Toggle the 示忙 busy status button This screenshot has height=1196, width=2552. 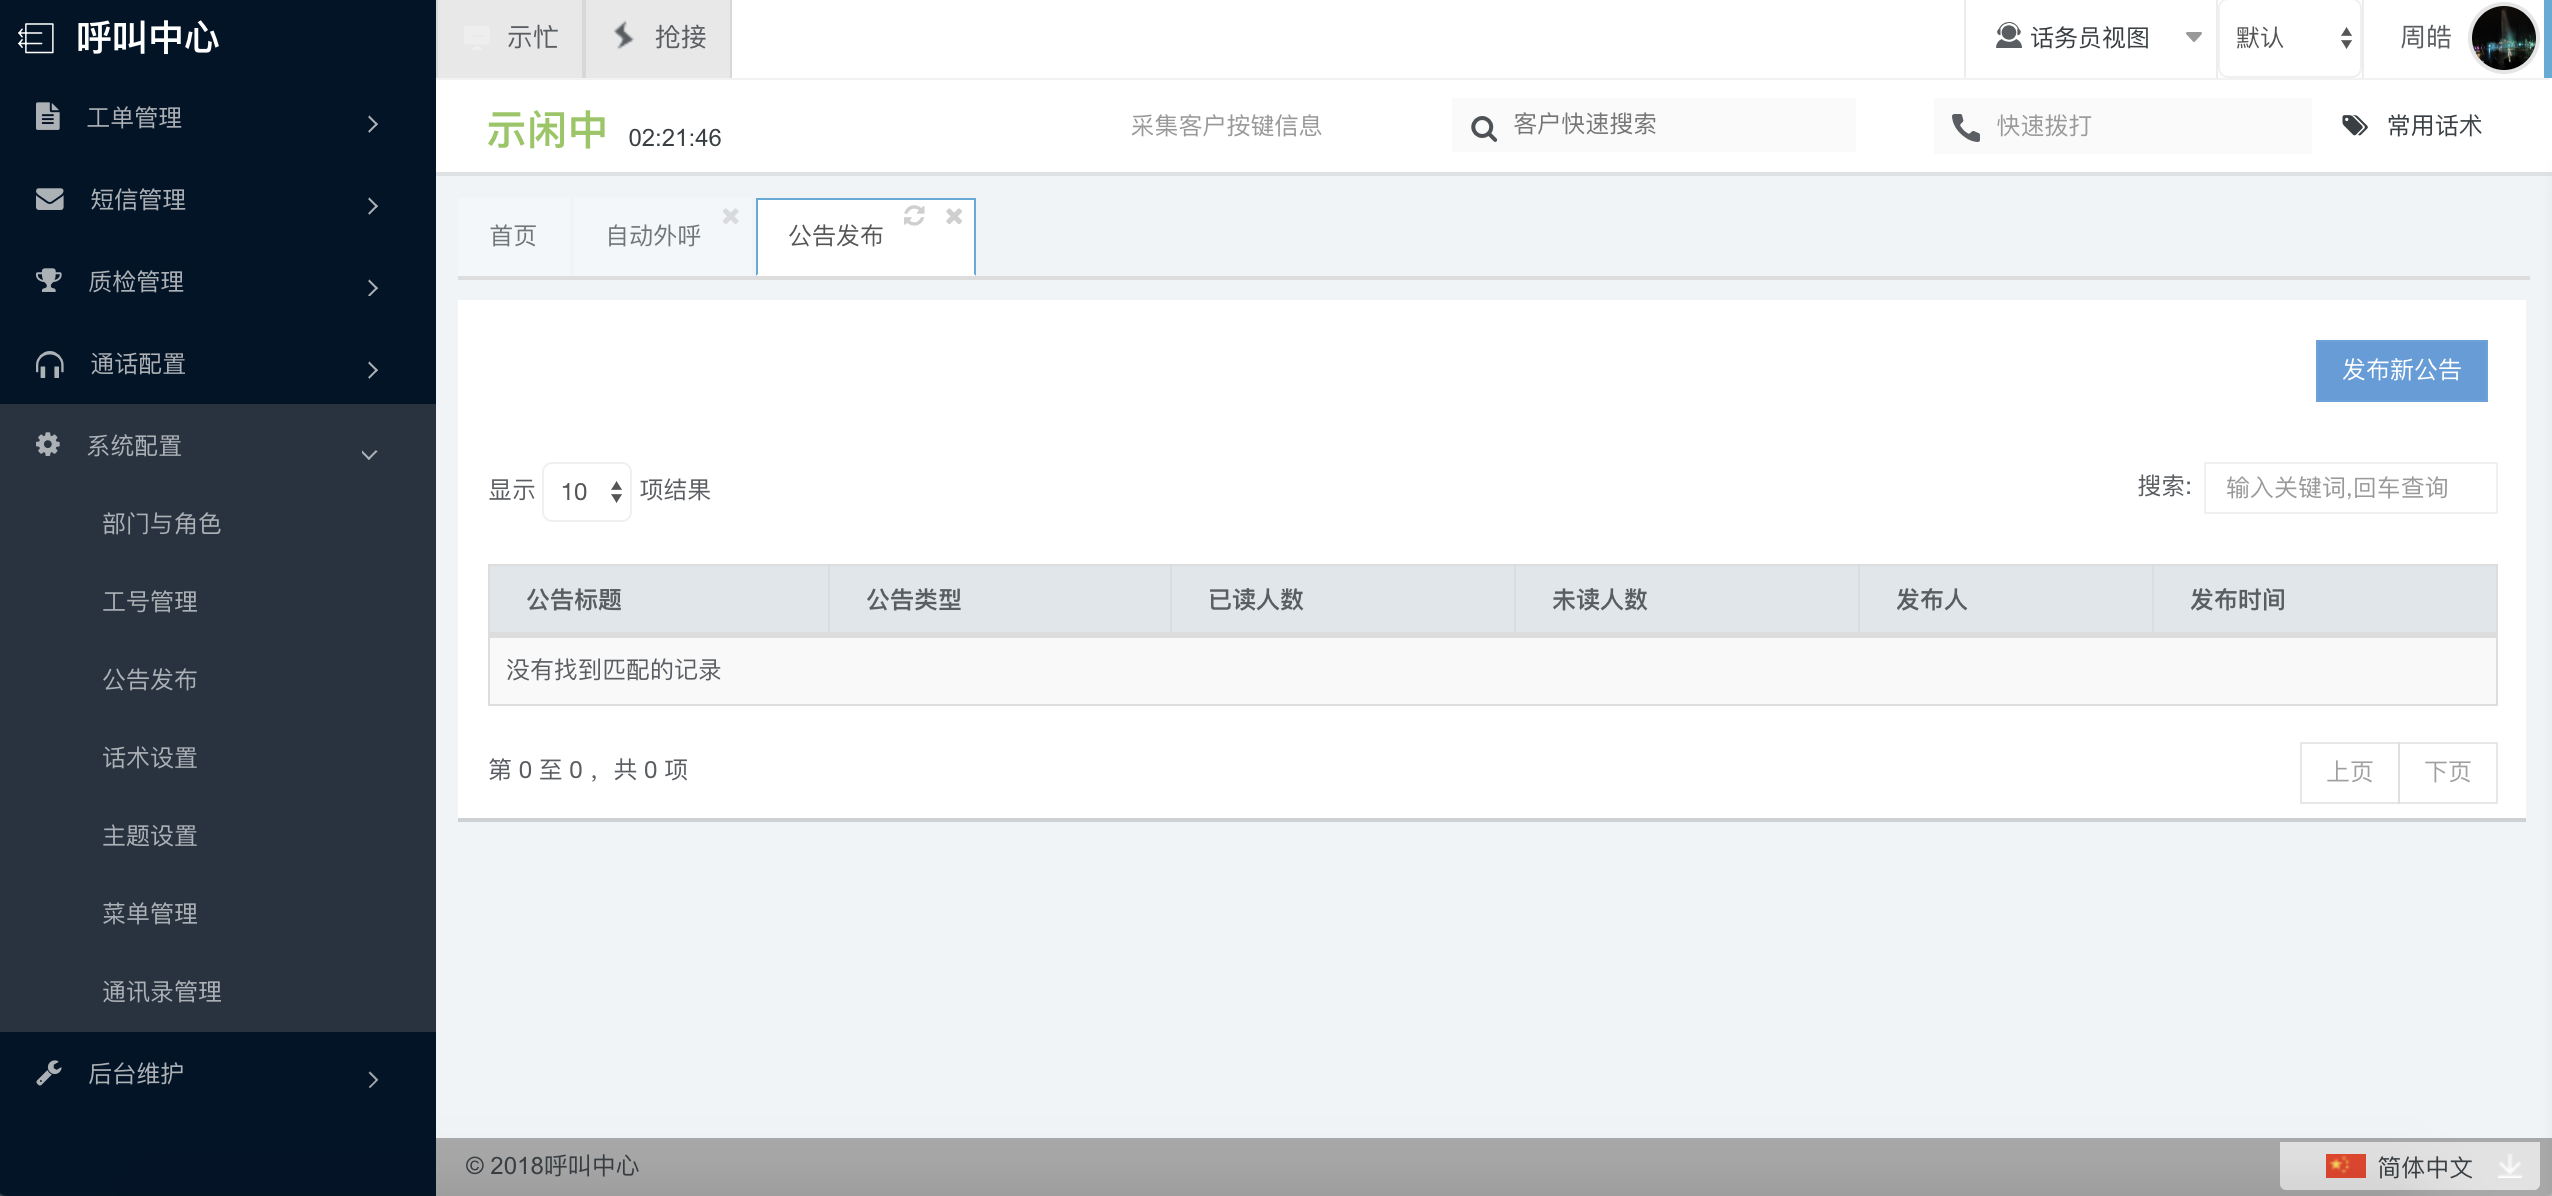point(510,38)
